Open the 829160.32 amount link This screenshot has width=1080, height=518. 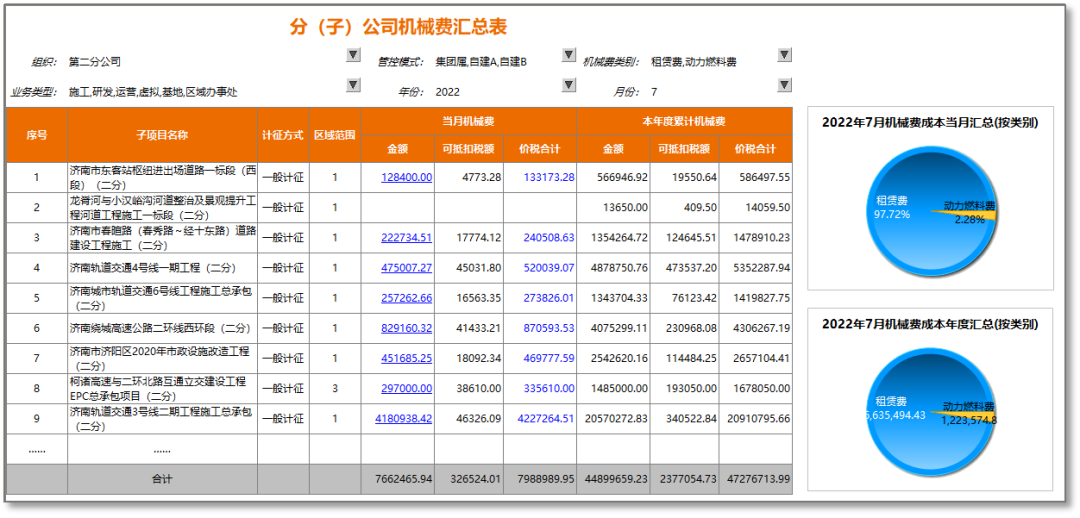click(x=406, y=328)
